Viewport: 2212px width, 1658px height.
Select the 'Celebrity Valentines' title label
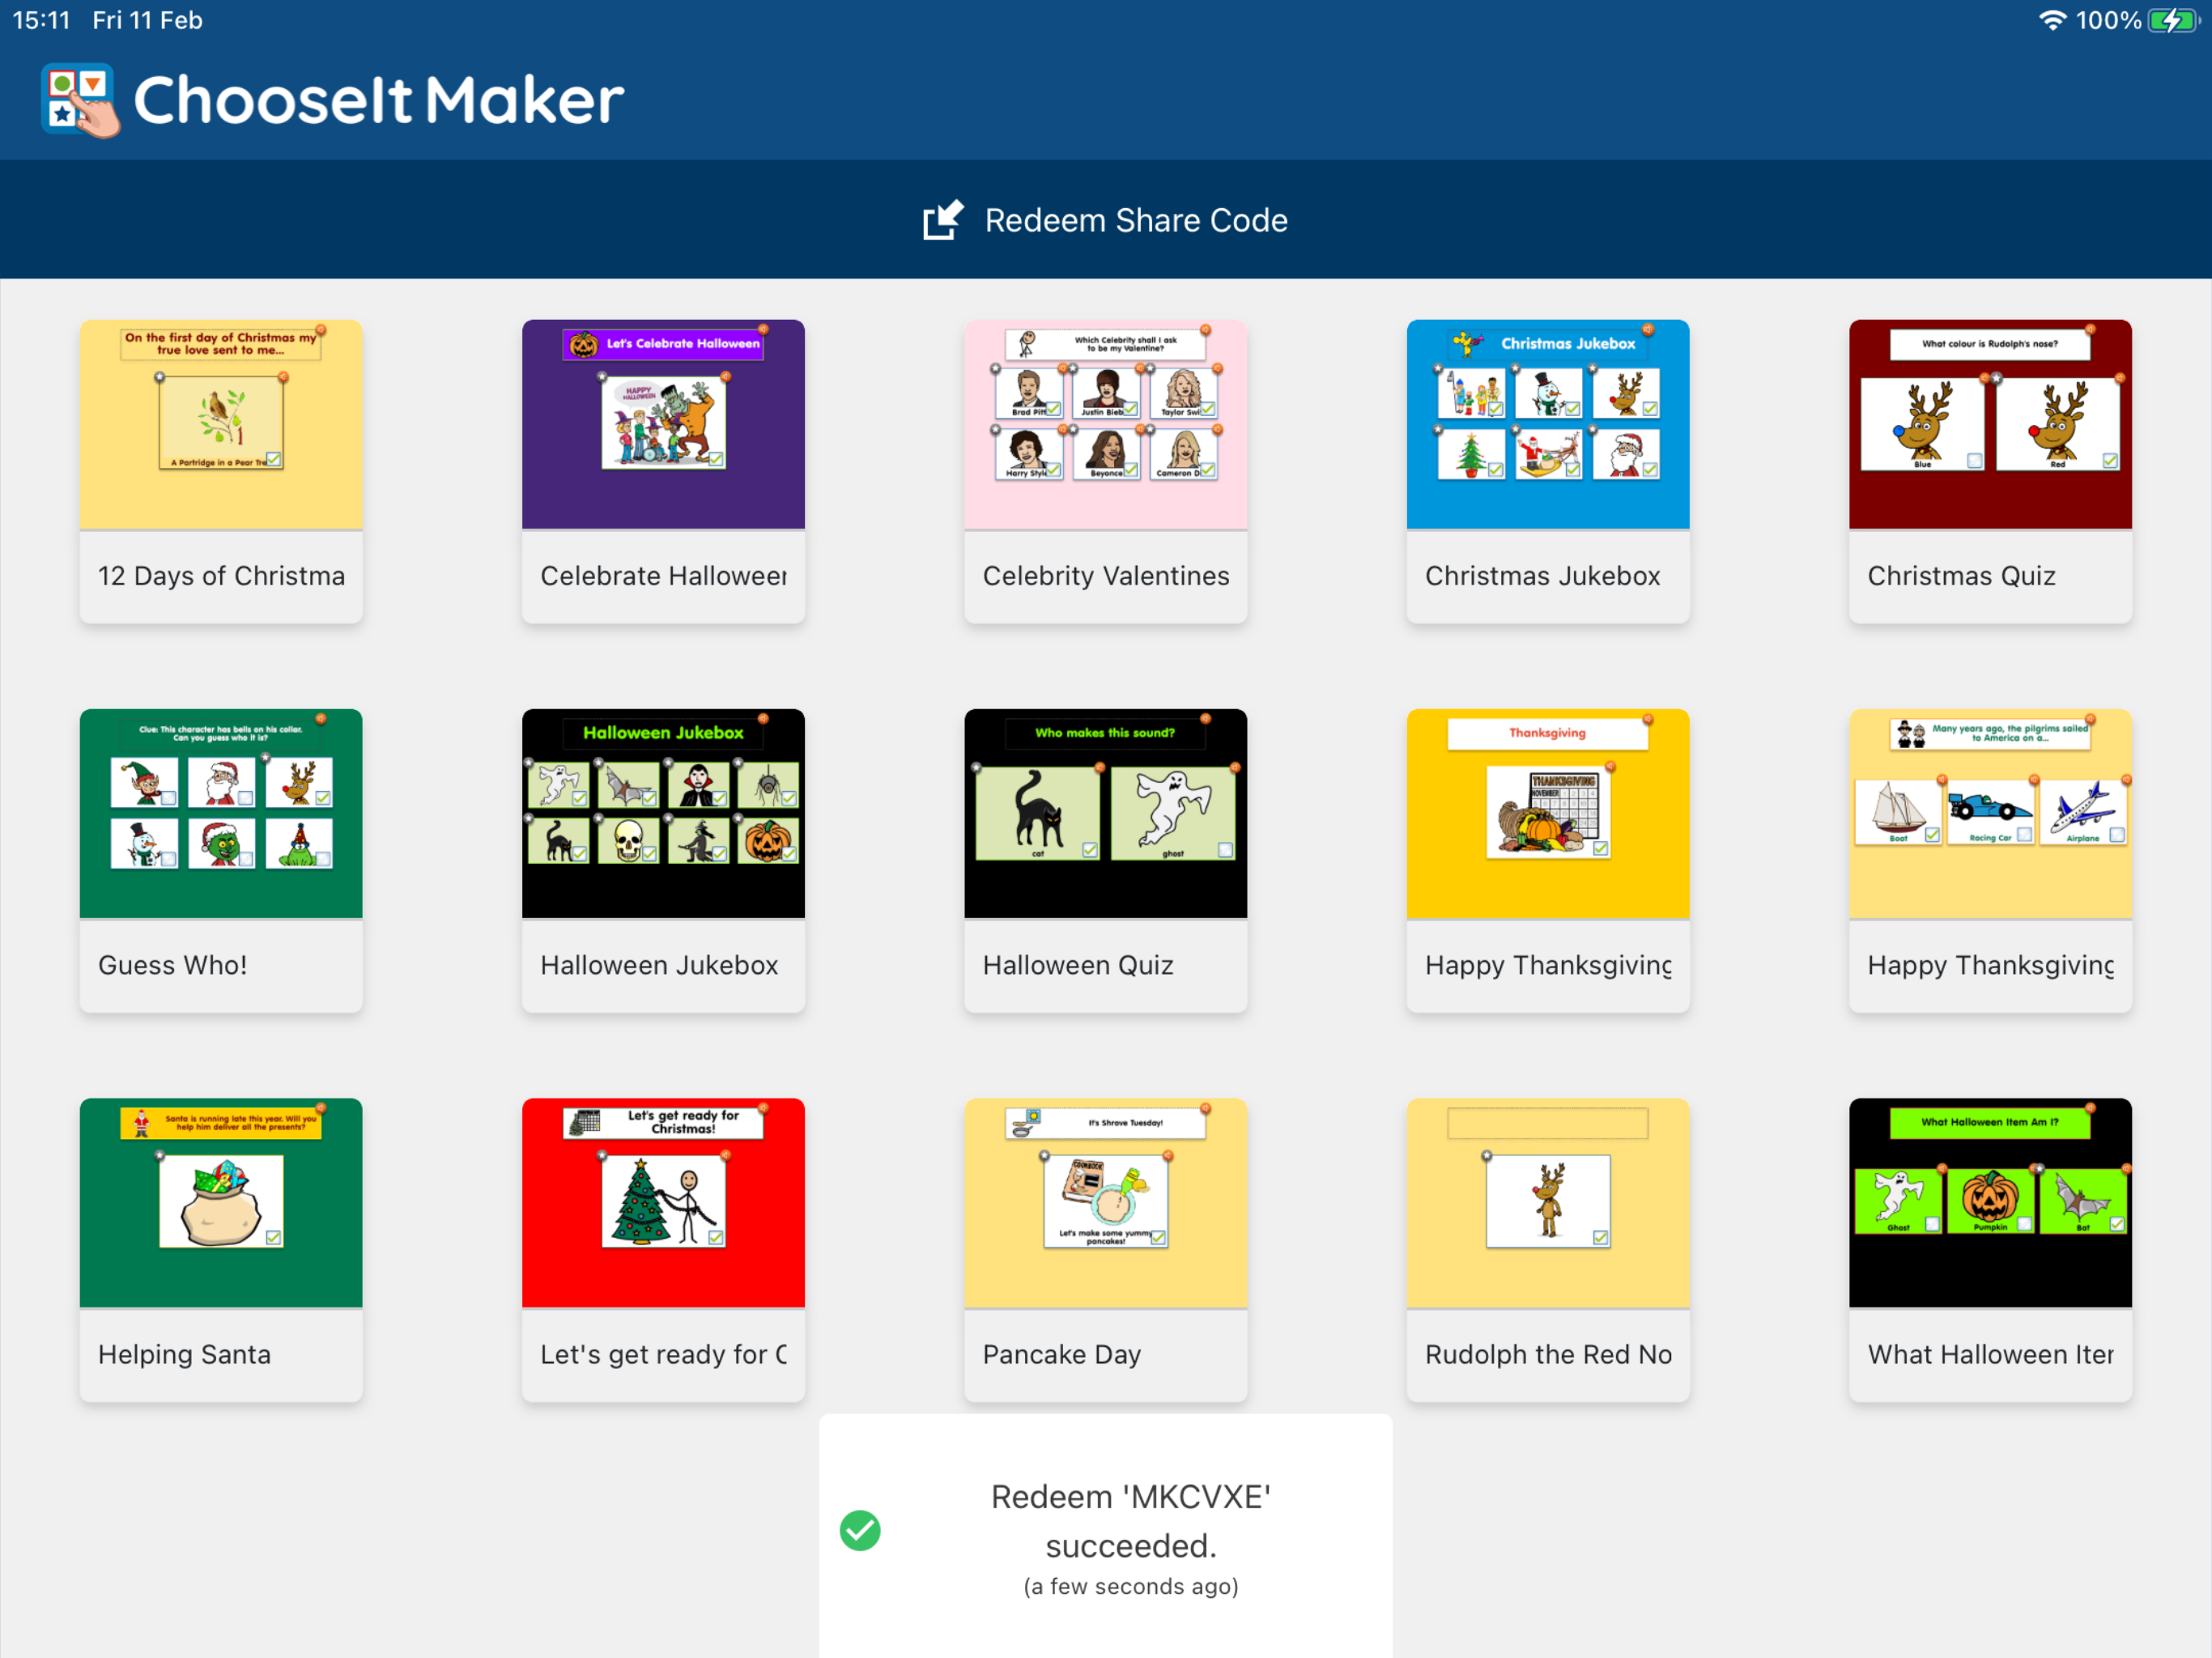pos(1105,576)
